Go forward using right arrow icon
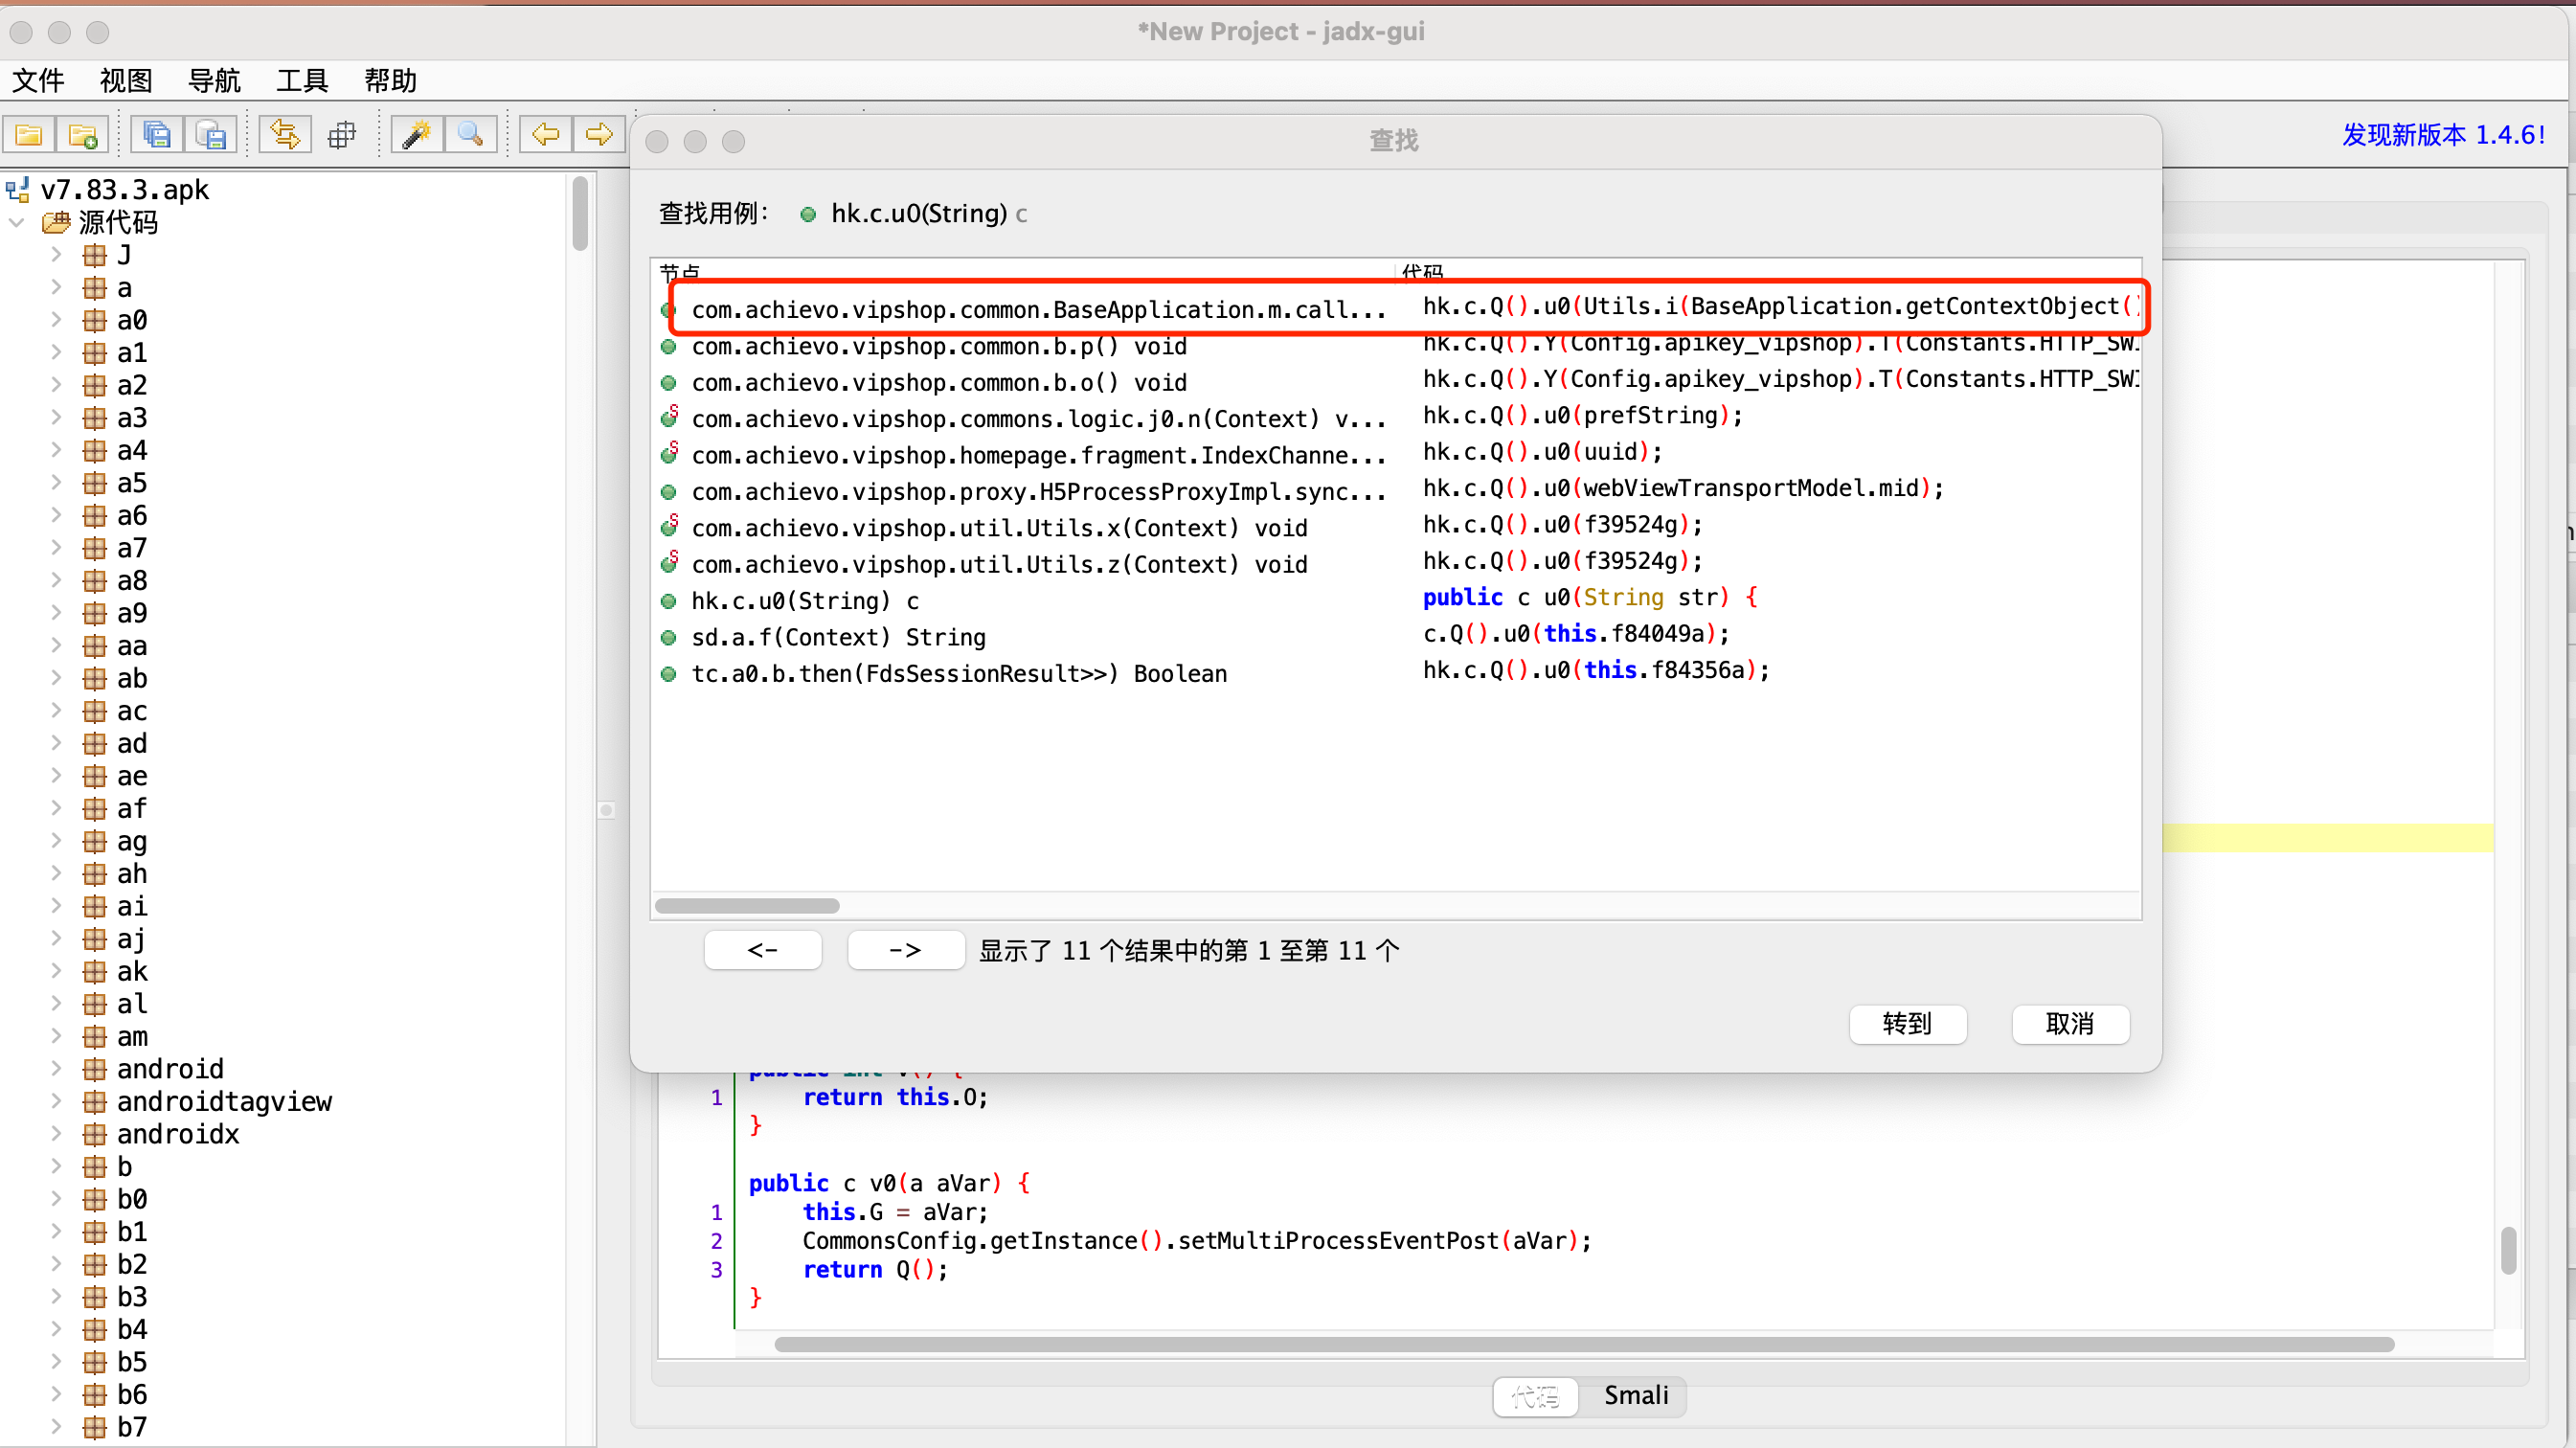The image size is (2576, 1448). pos(599,135)
